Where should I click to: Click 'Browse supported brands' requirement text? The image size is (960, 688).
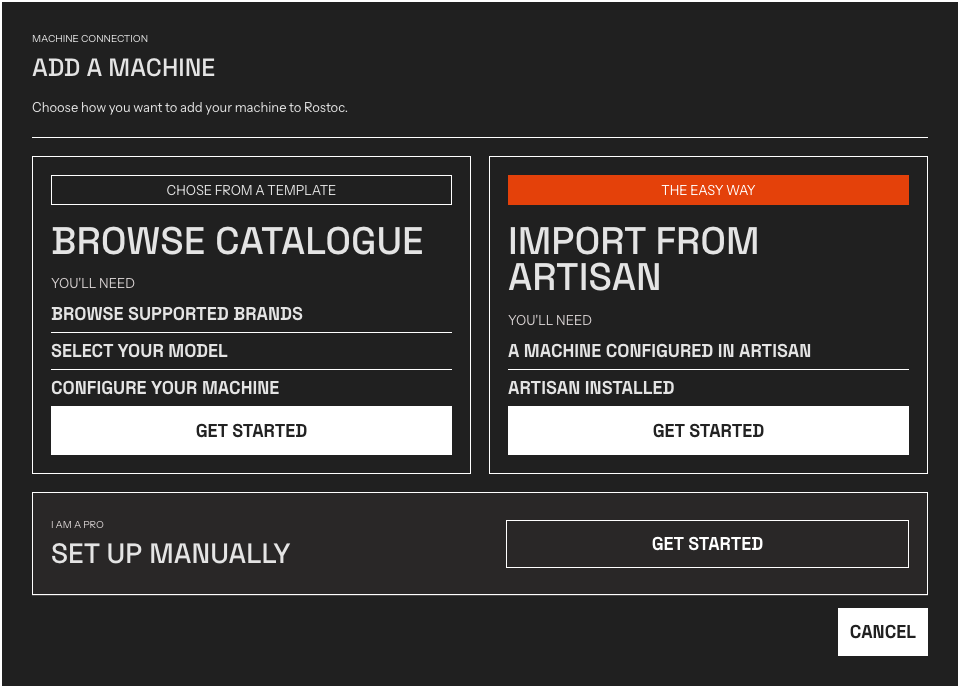click(176, 313)
